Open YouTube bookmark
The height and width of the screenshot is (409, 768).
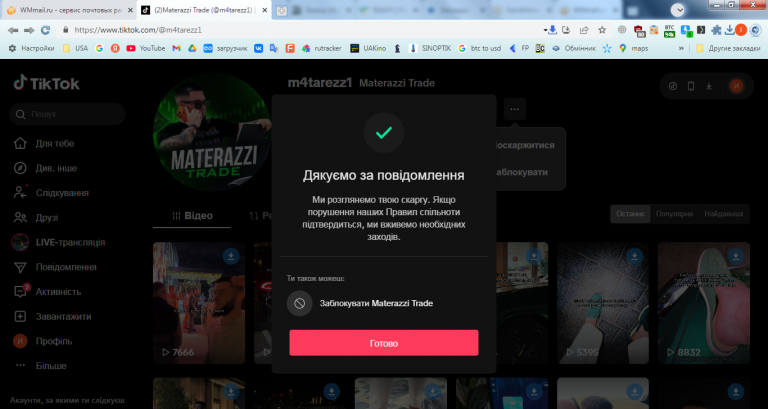[146, 48]
